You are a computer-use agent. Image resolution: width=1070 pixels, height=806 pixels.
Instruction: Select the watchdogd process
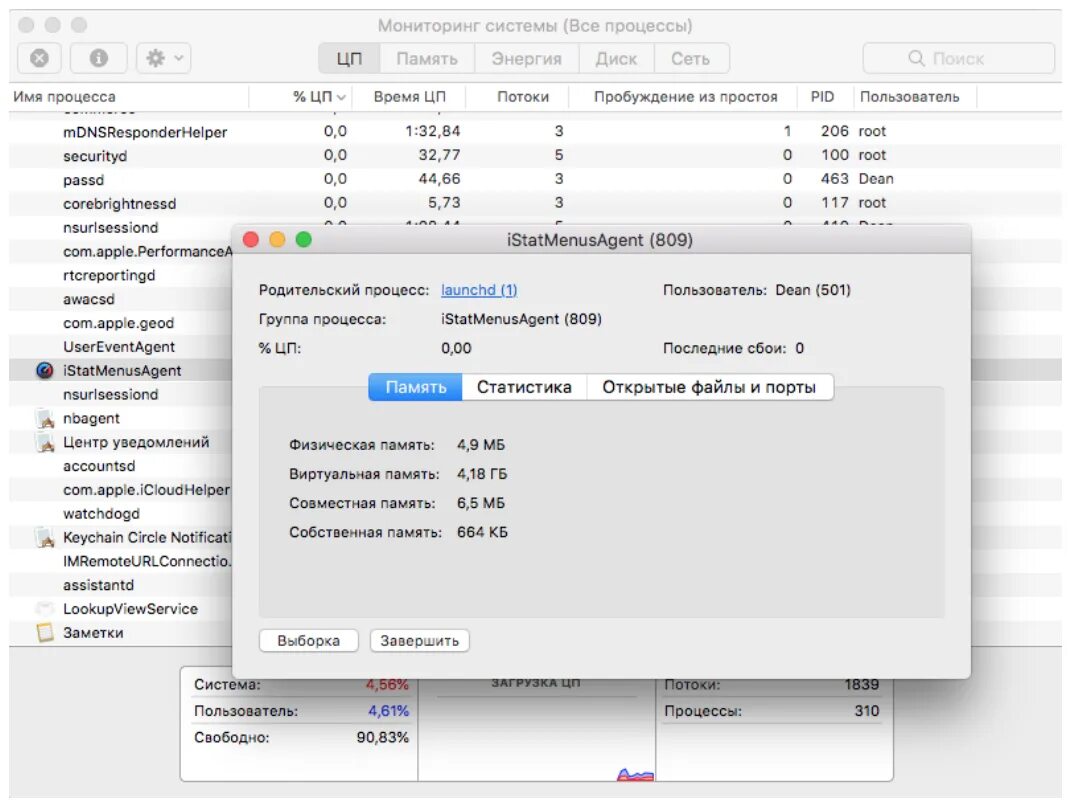[101, 513]
